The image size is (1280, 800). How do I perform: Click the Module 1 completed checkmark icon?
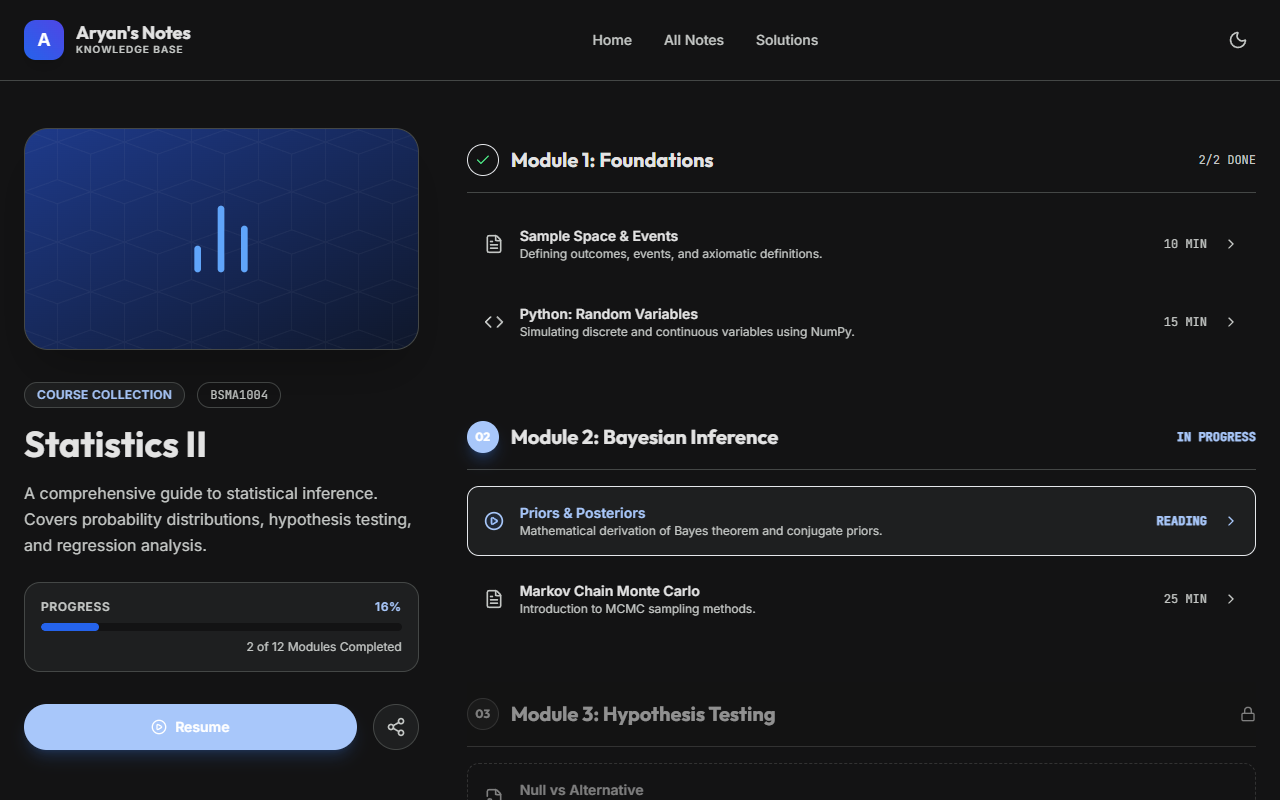click(x=483, y=160)
